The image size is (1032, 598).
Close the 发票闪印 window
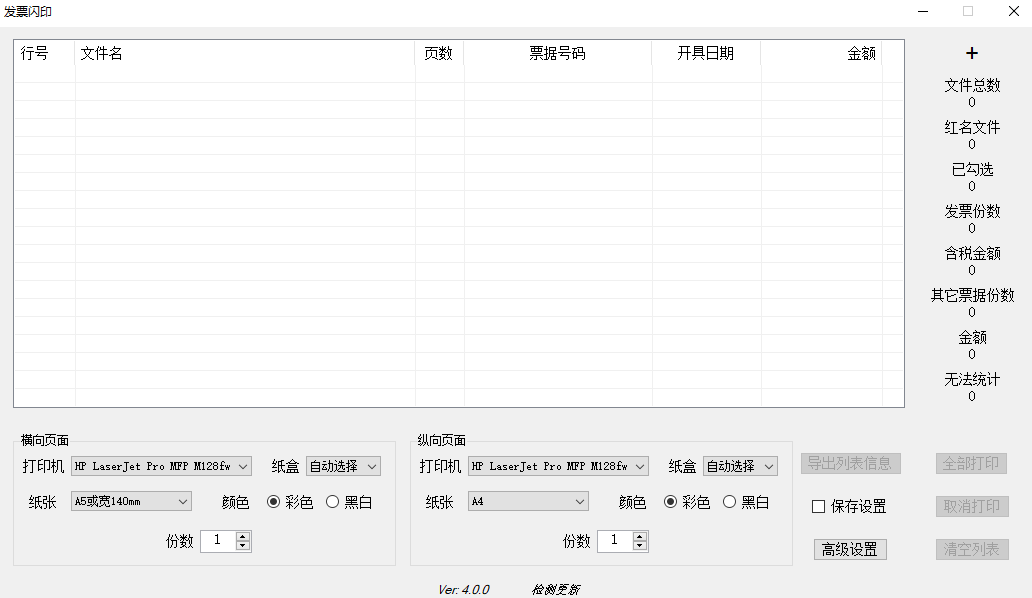tap(1014, 11)
